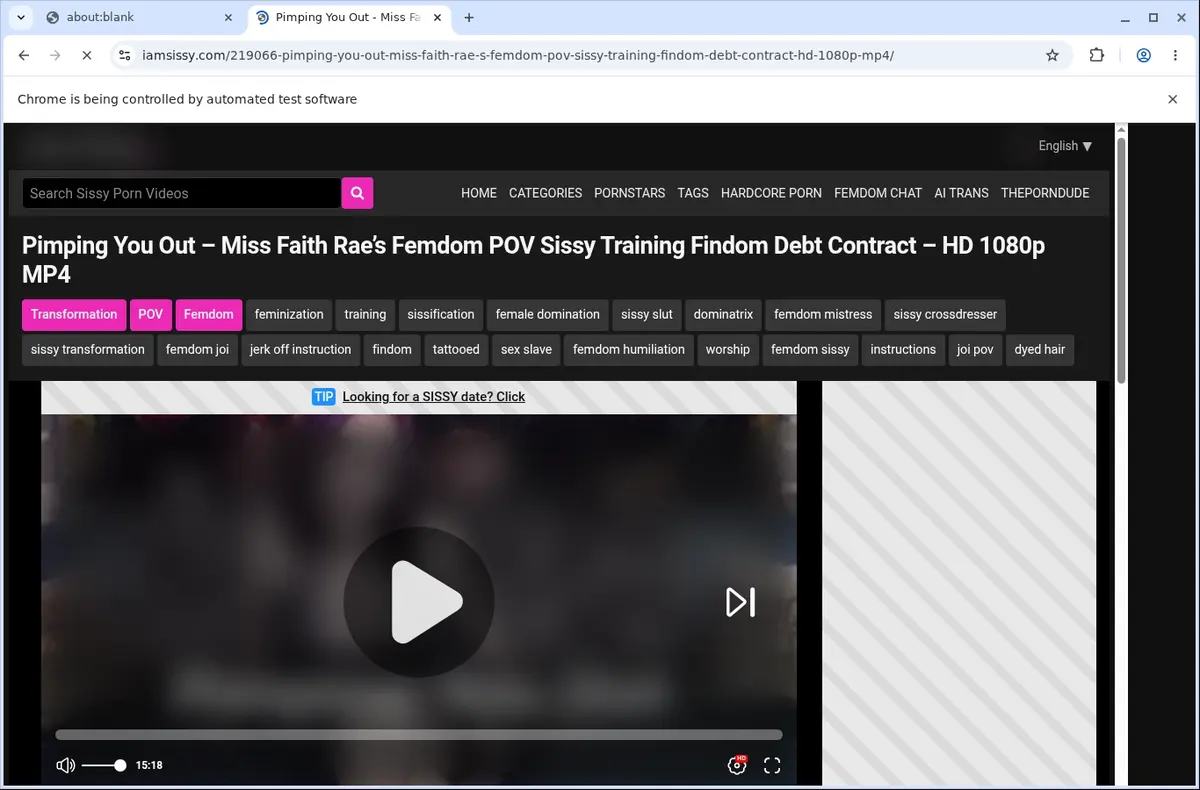Start video with large play button
Image resolution: width=1200 pixels, height=790 pixels.
point(418,602)
